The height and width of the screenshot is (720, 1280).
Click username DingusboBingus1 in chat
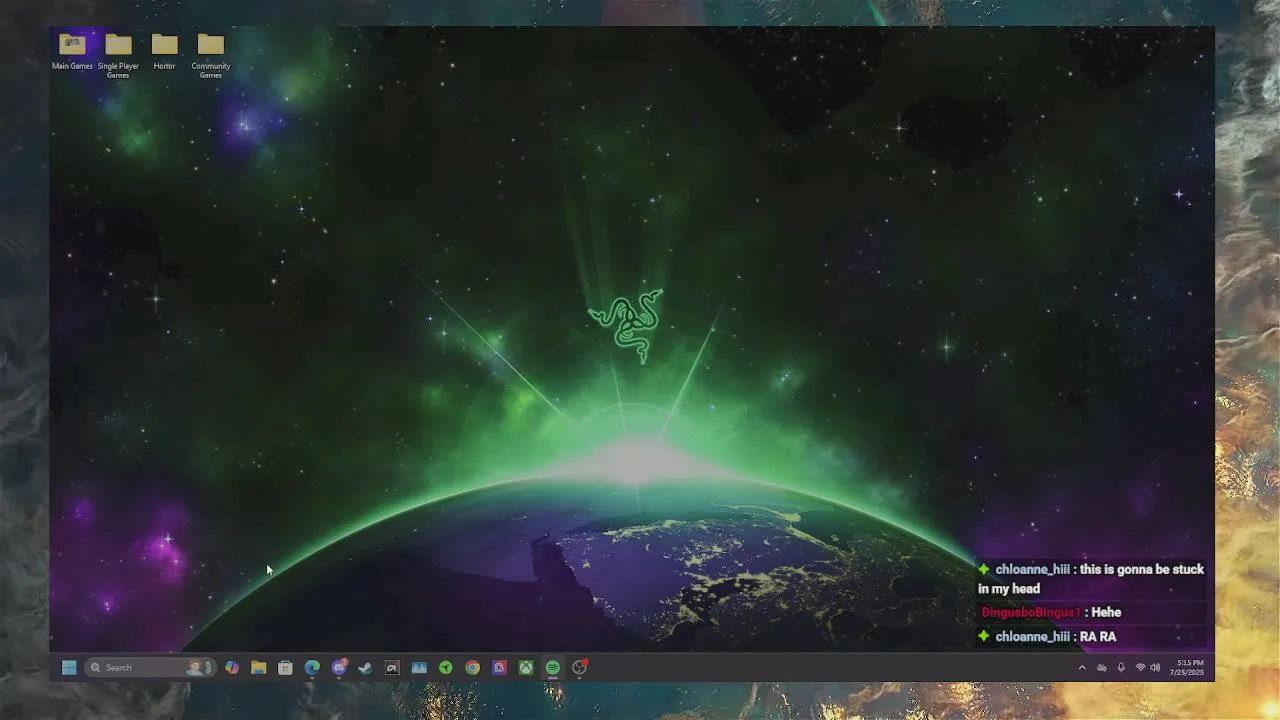coord(1030,612)
